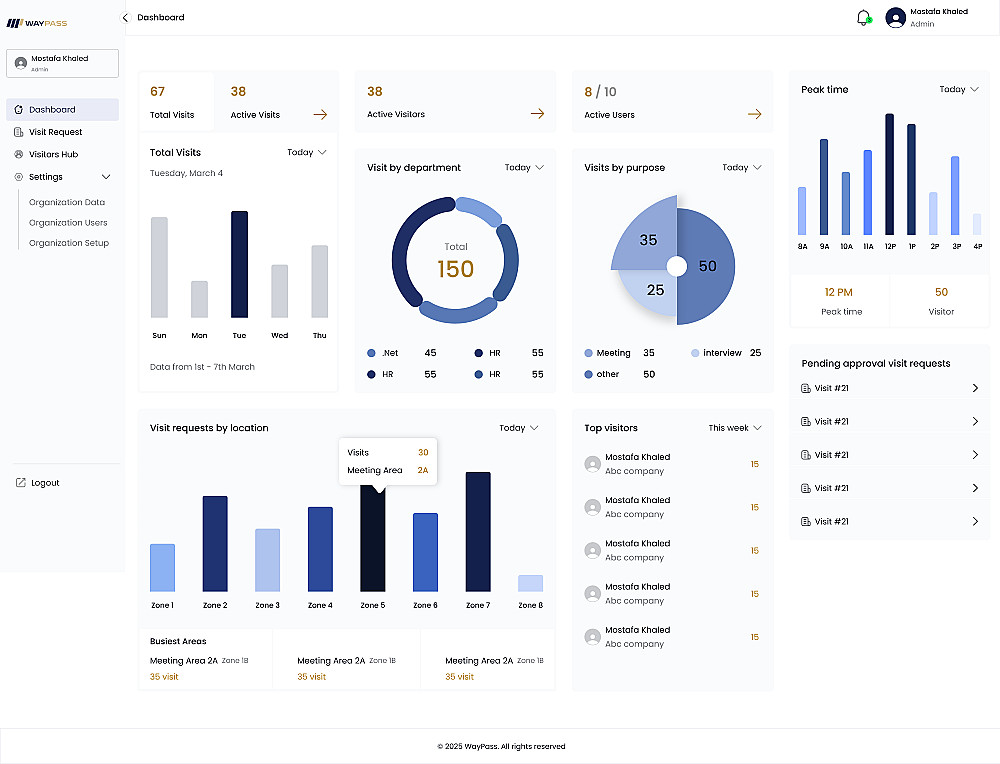Click the other legend color dot
1000x764 pixels.
click(589, 374)
